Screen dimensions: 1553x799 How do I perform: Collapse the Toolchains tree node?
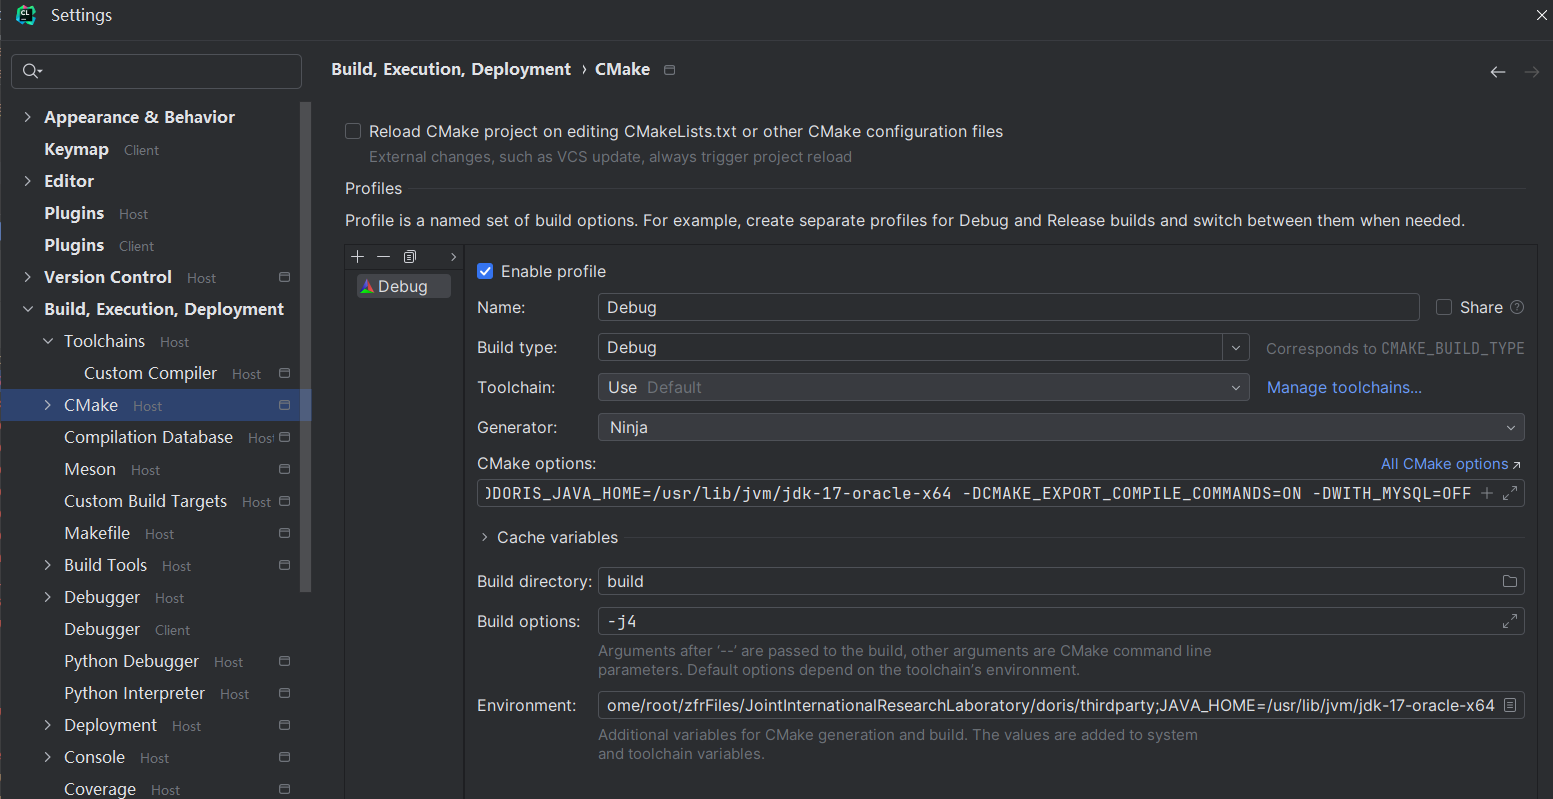48,341
